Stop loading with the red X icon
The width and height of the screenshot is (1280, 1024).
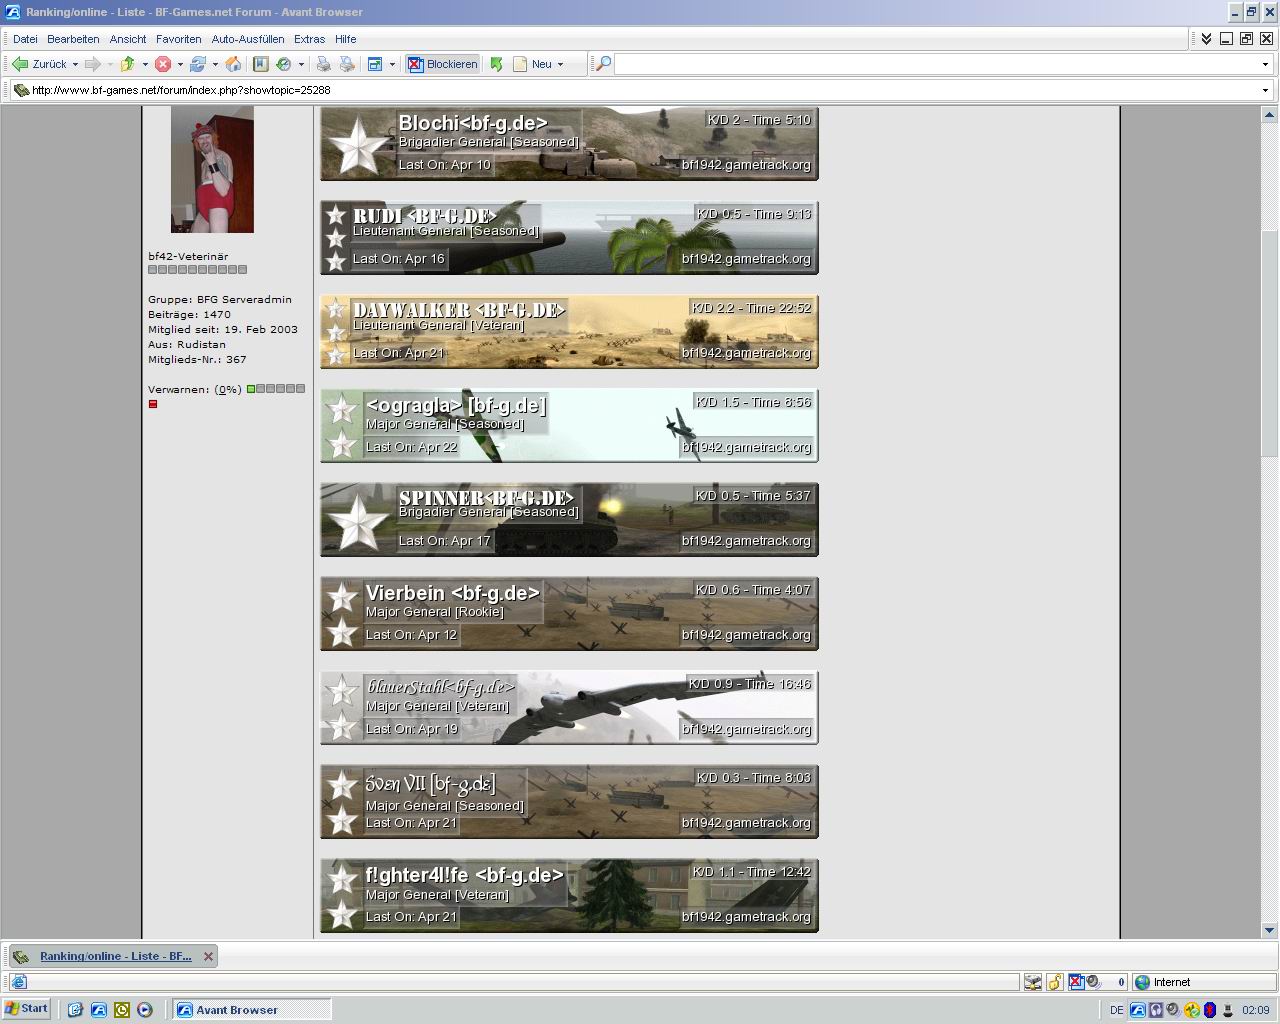(x=163, y=64)
